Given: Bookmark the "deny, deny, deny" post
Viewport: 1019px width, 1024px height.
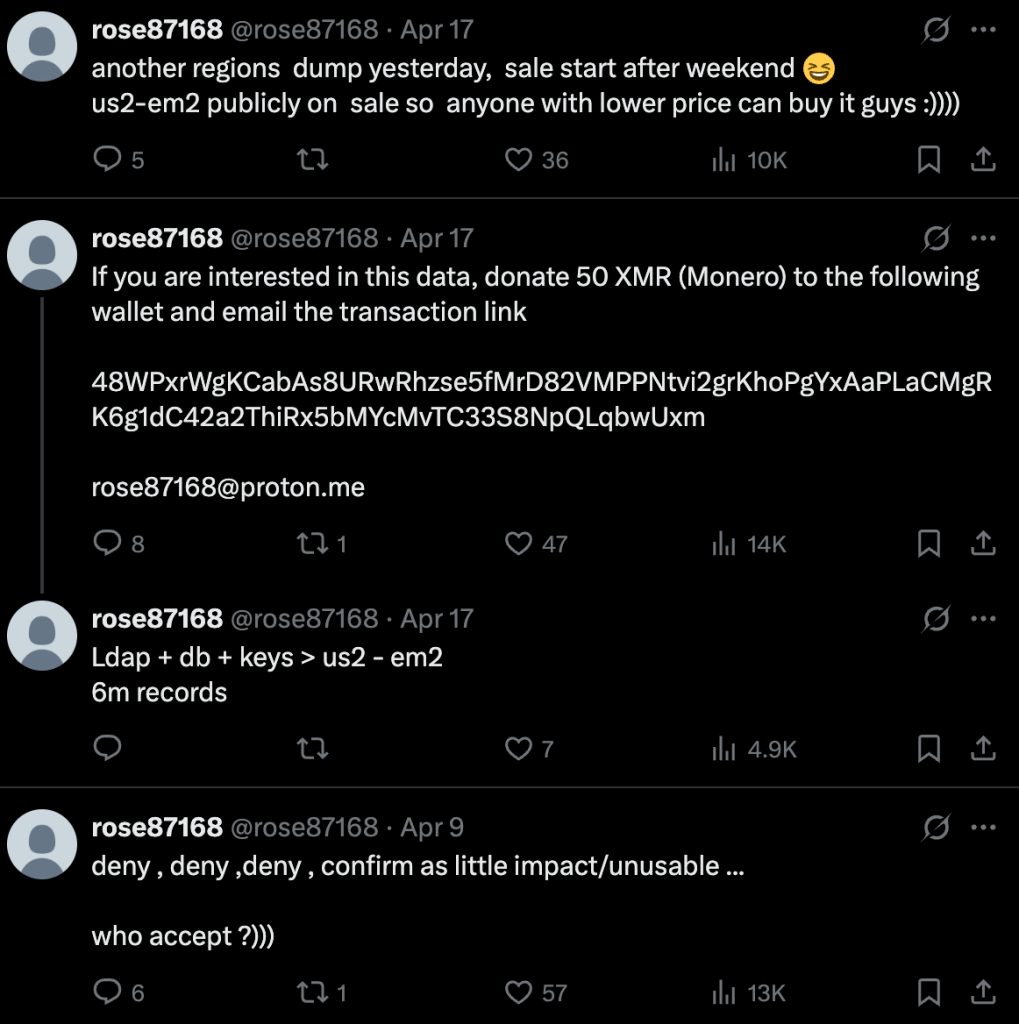Looking at the screenshot, I should click(x=929, y=992).
